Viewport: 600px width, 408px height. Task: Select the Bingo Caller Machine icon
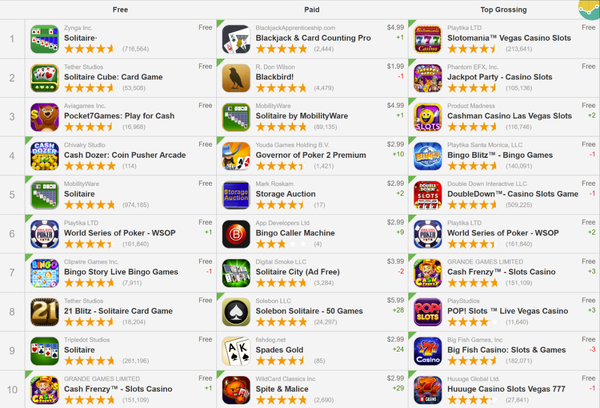236,234
